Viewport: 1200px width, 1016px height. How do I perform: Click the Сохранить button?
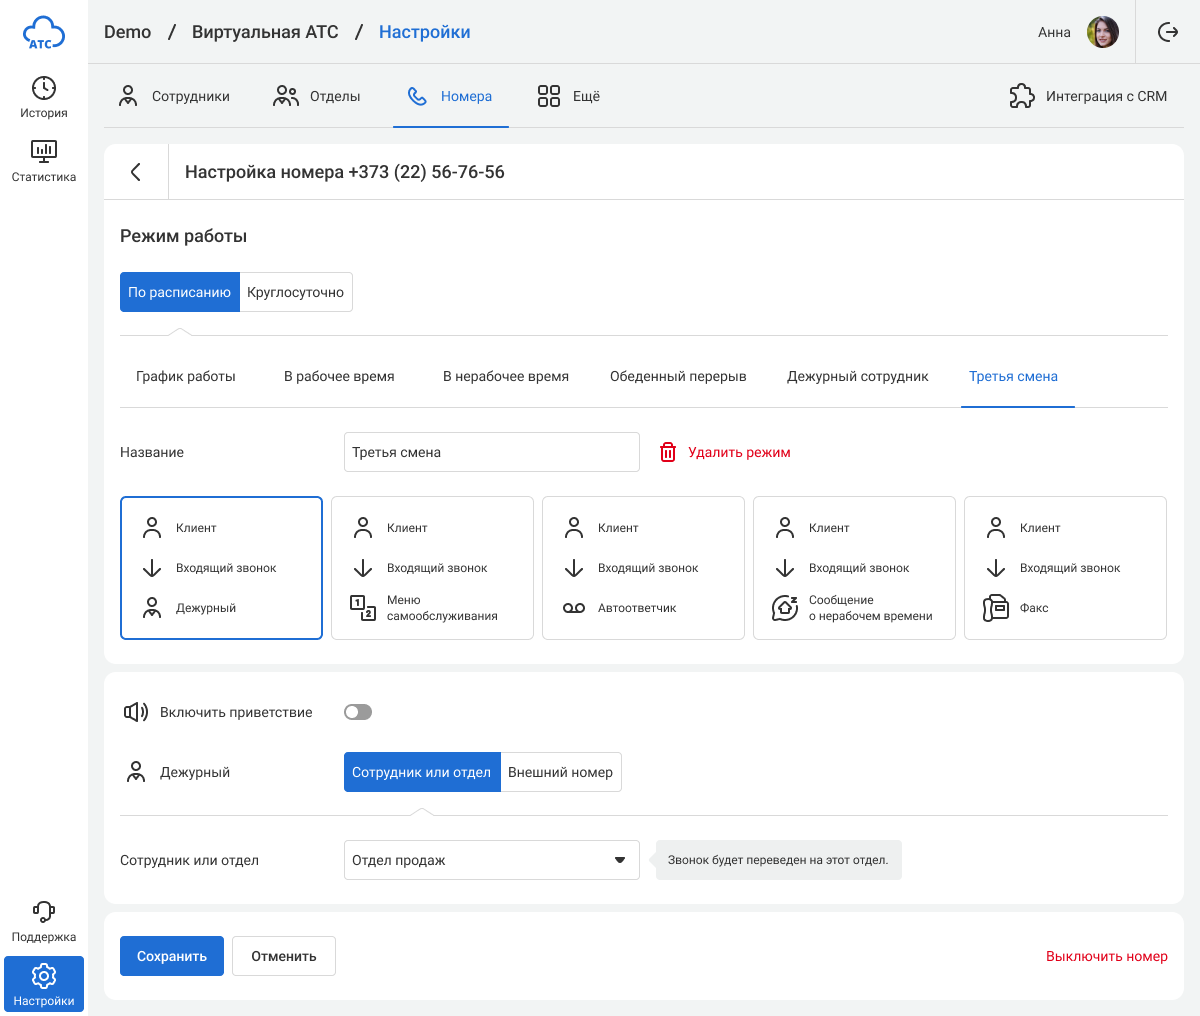pyautogui.click(x=172, y=956)
